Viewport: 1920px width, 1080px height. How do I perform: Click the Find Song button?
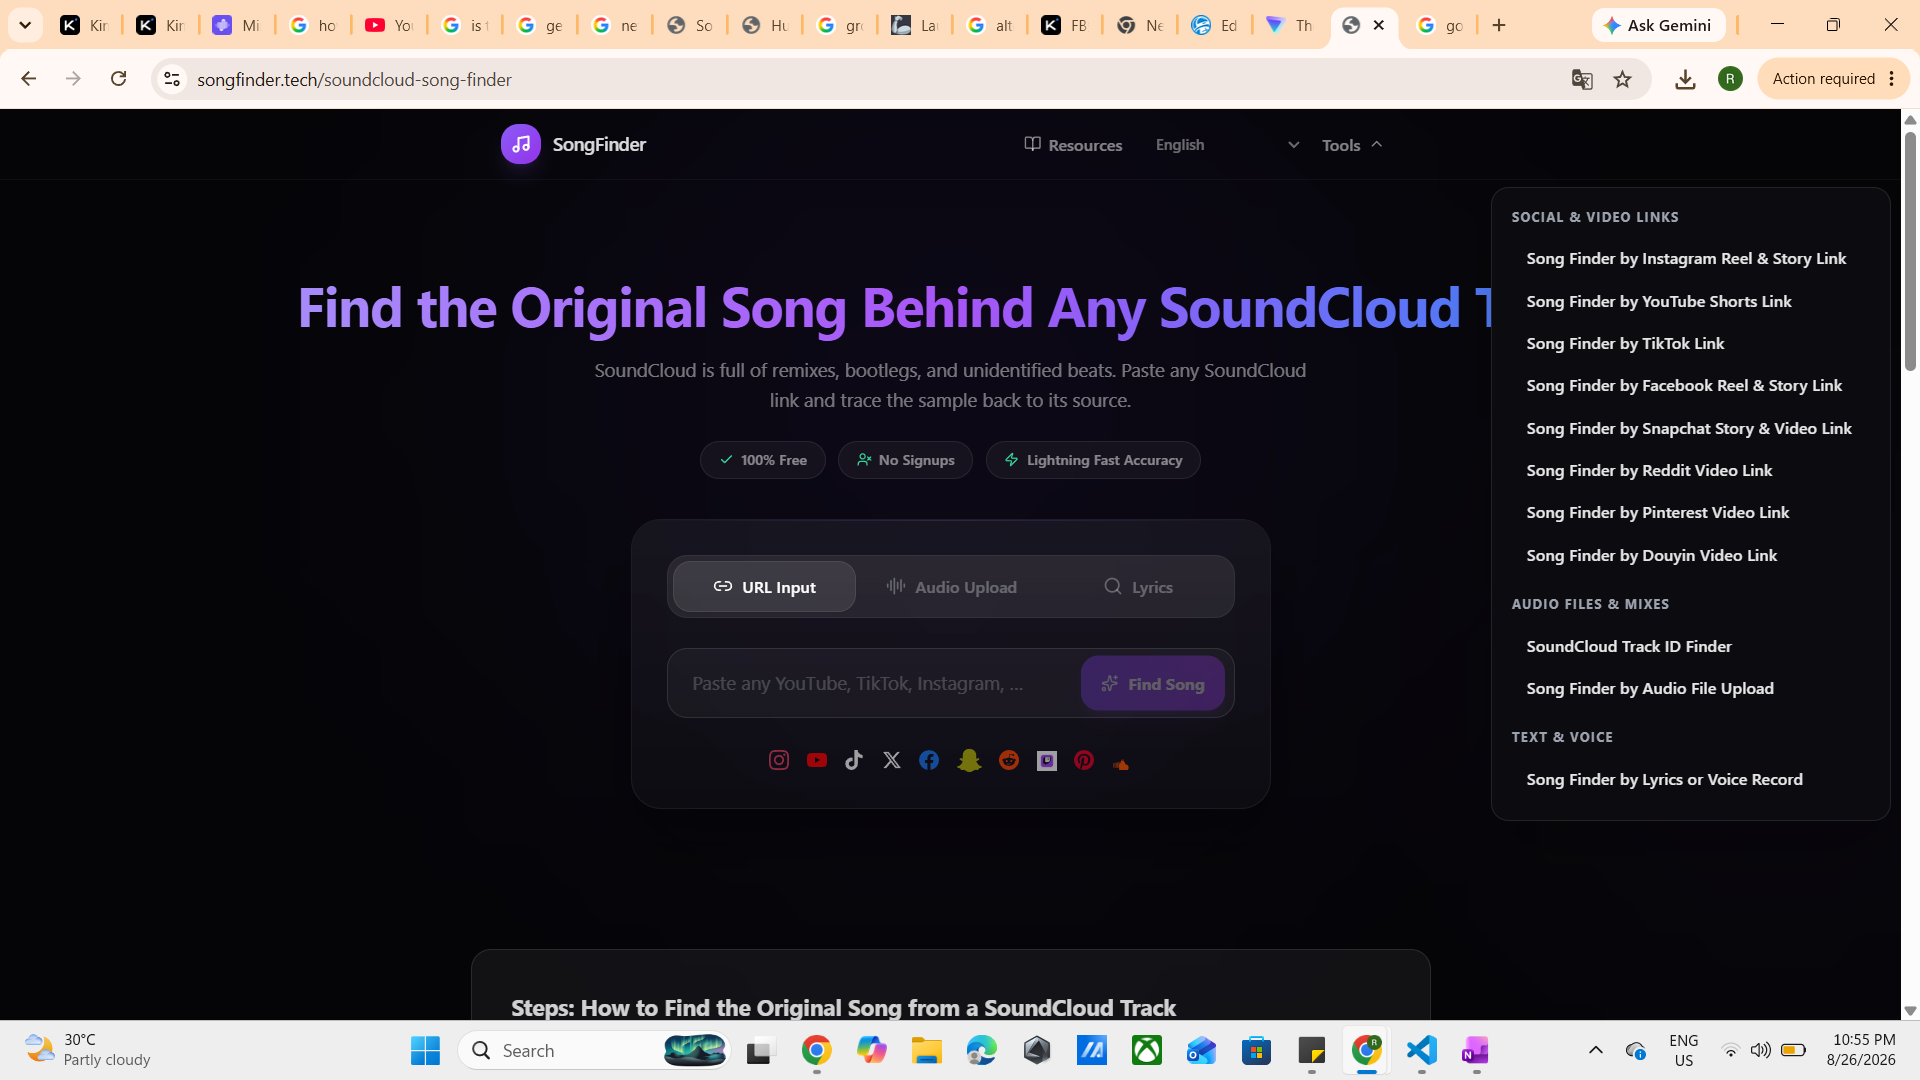point(1153,684)
